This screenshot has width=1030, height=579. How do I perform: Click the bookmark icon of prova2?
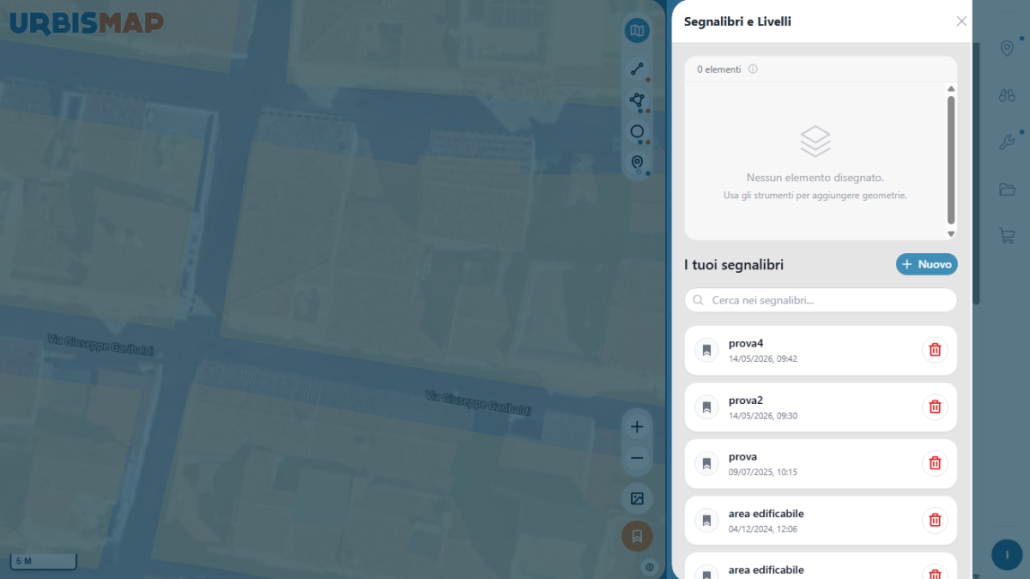(x=707, y=407)
